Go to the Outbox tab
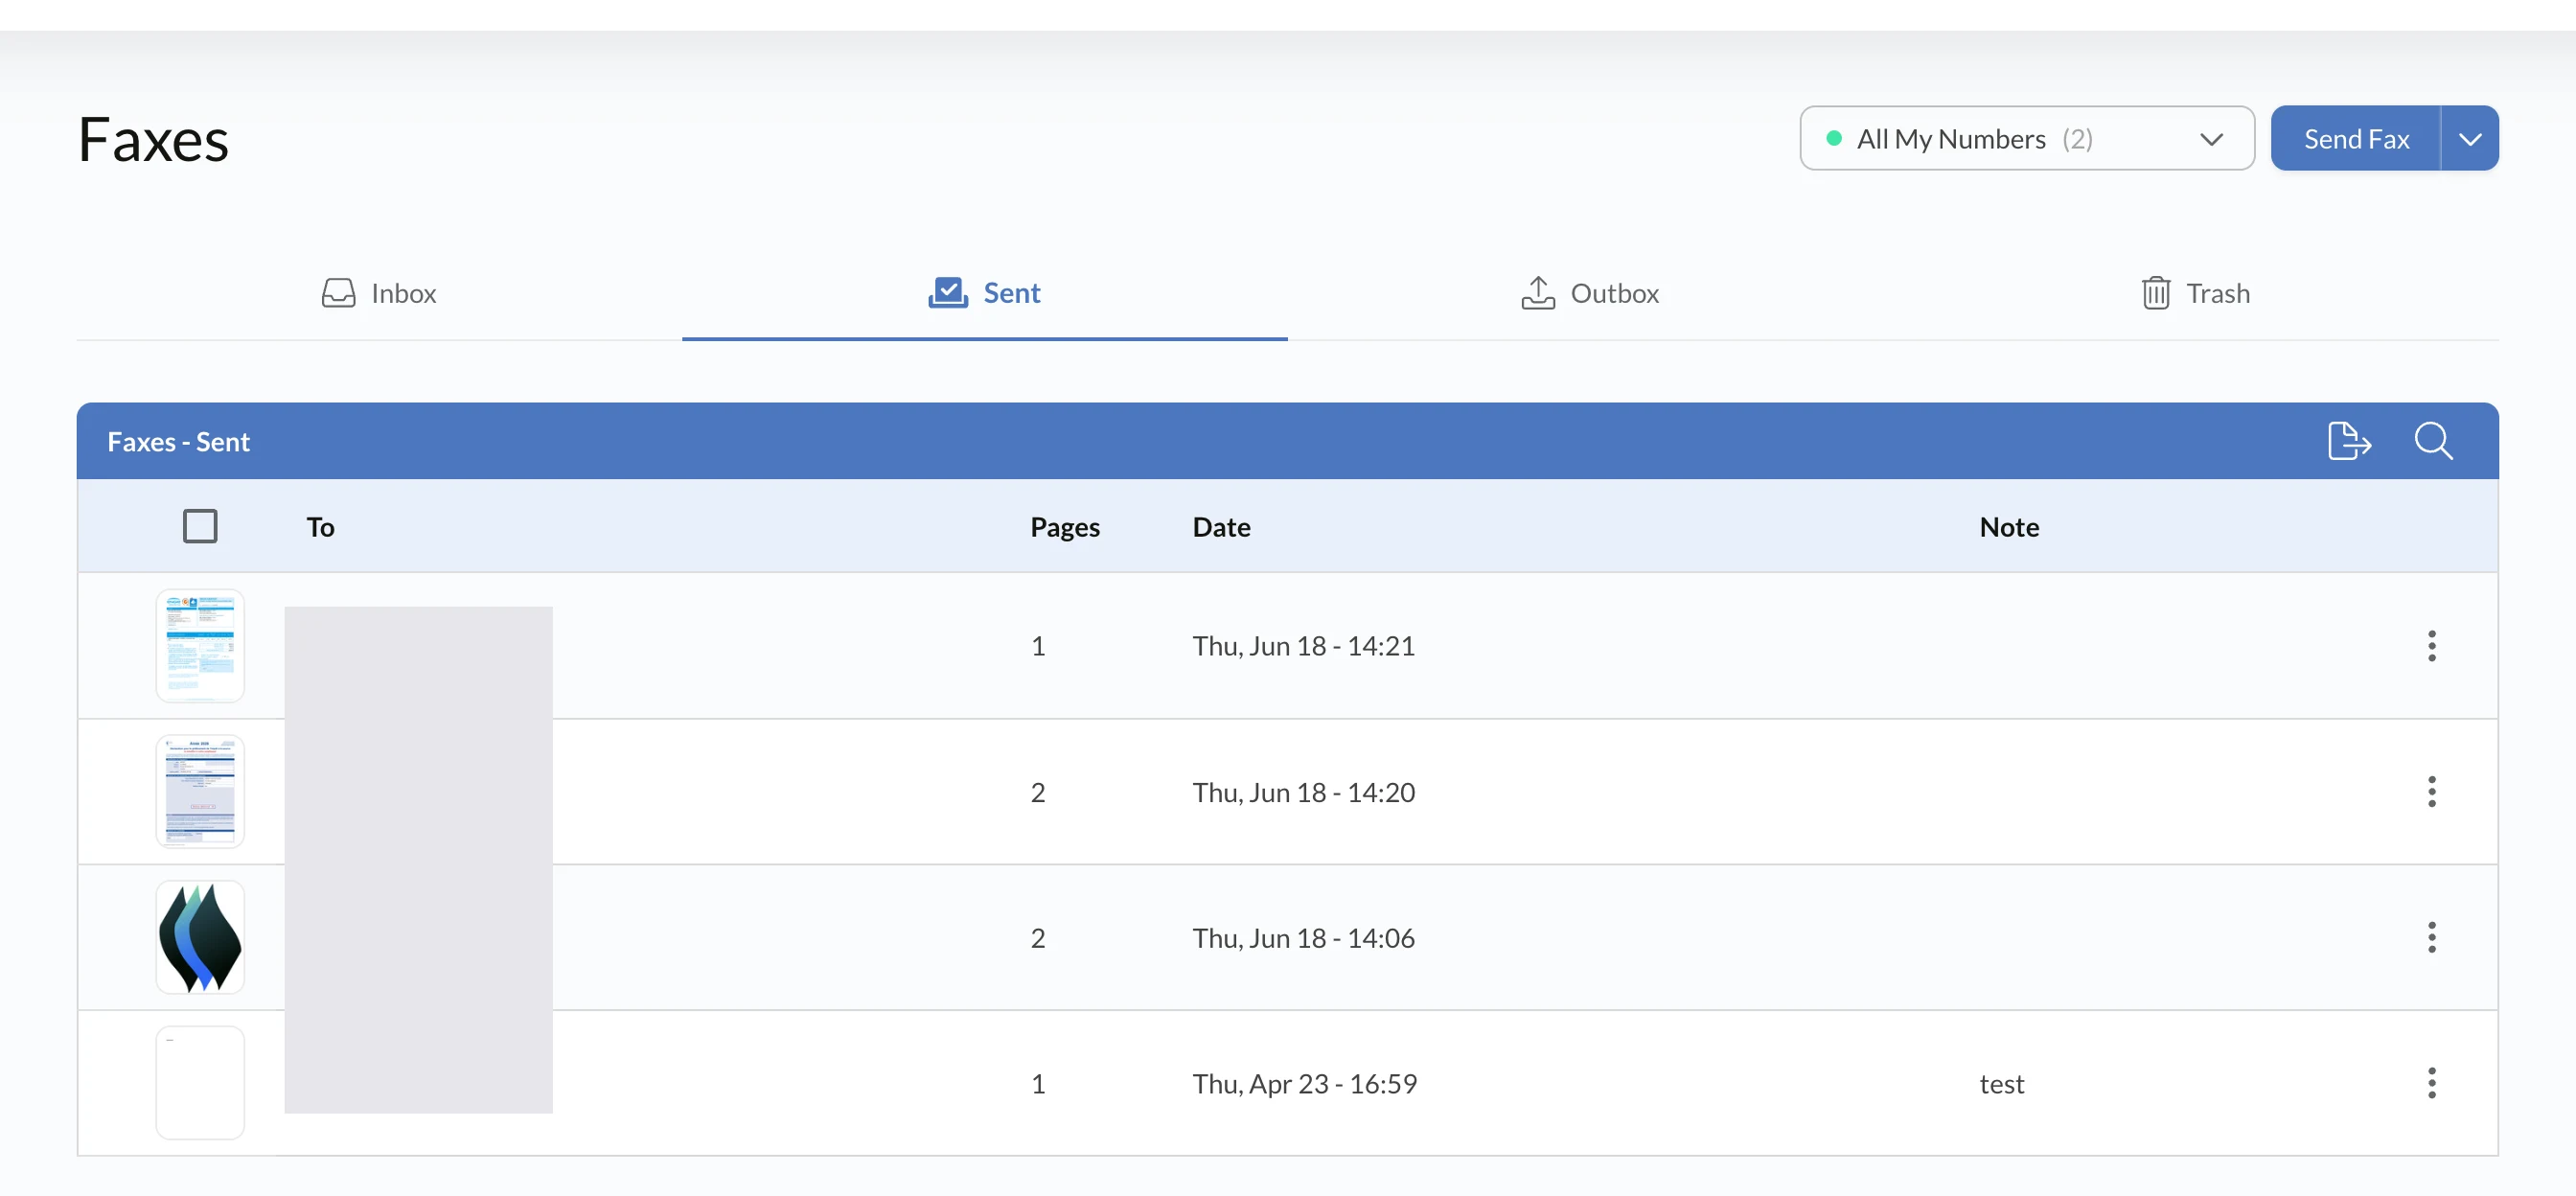The height and width of the screenshot is (1196, 2576). click(x=1590, y=293)
